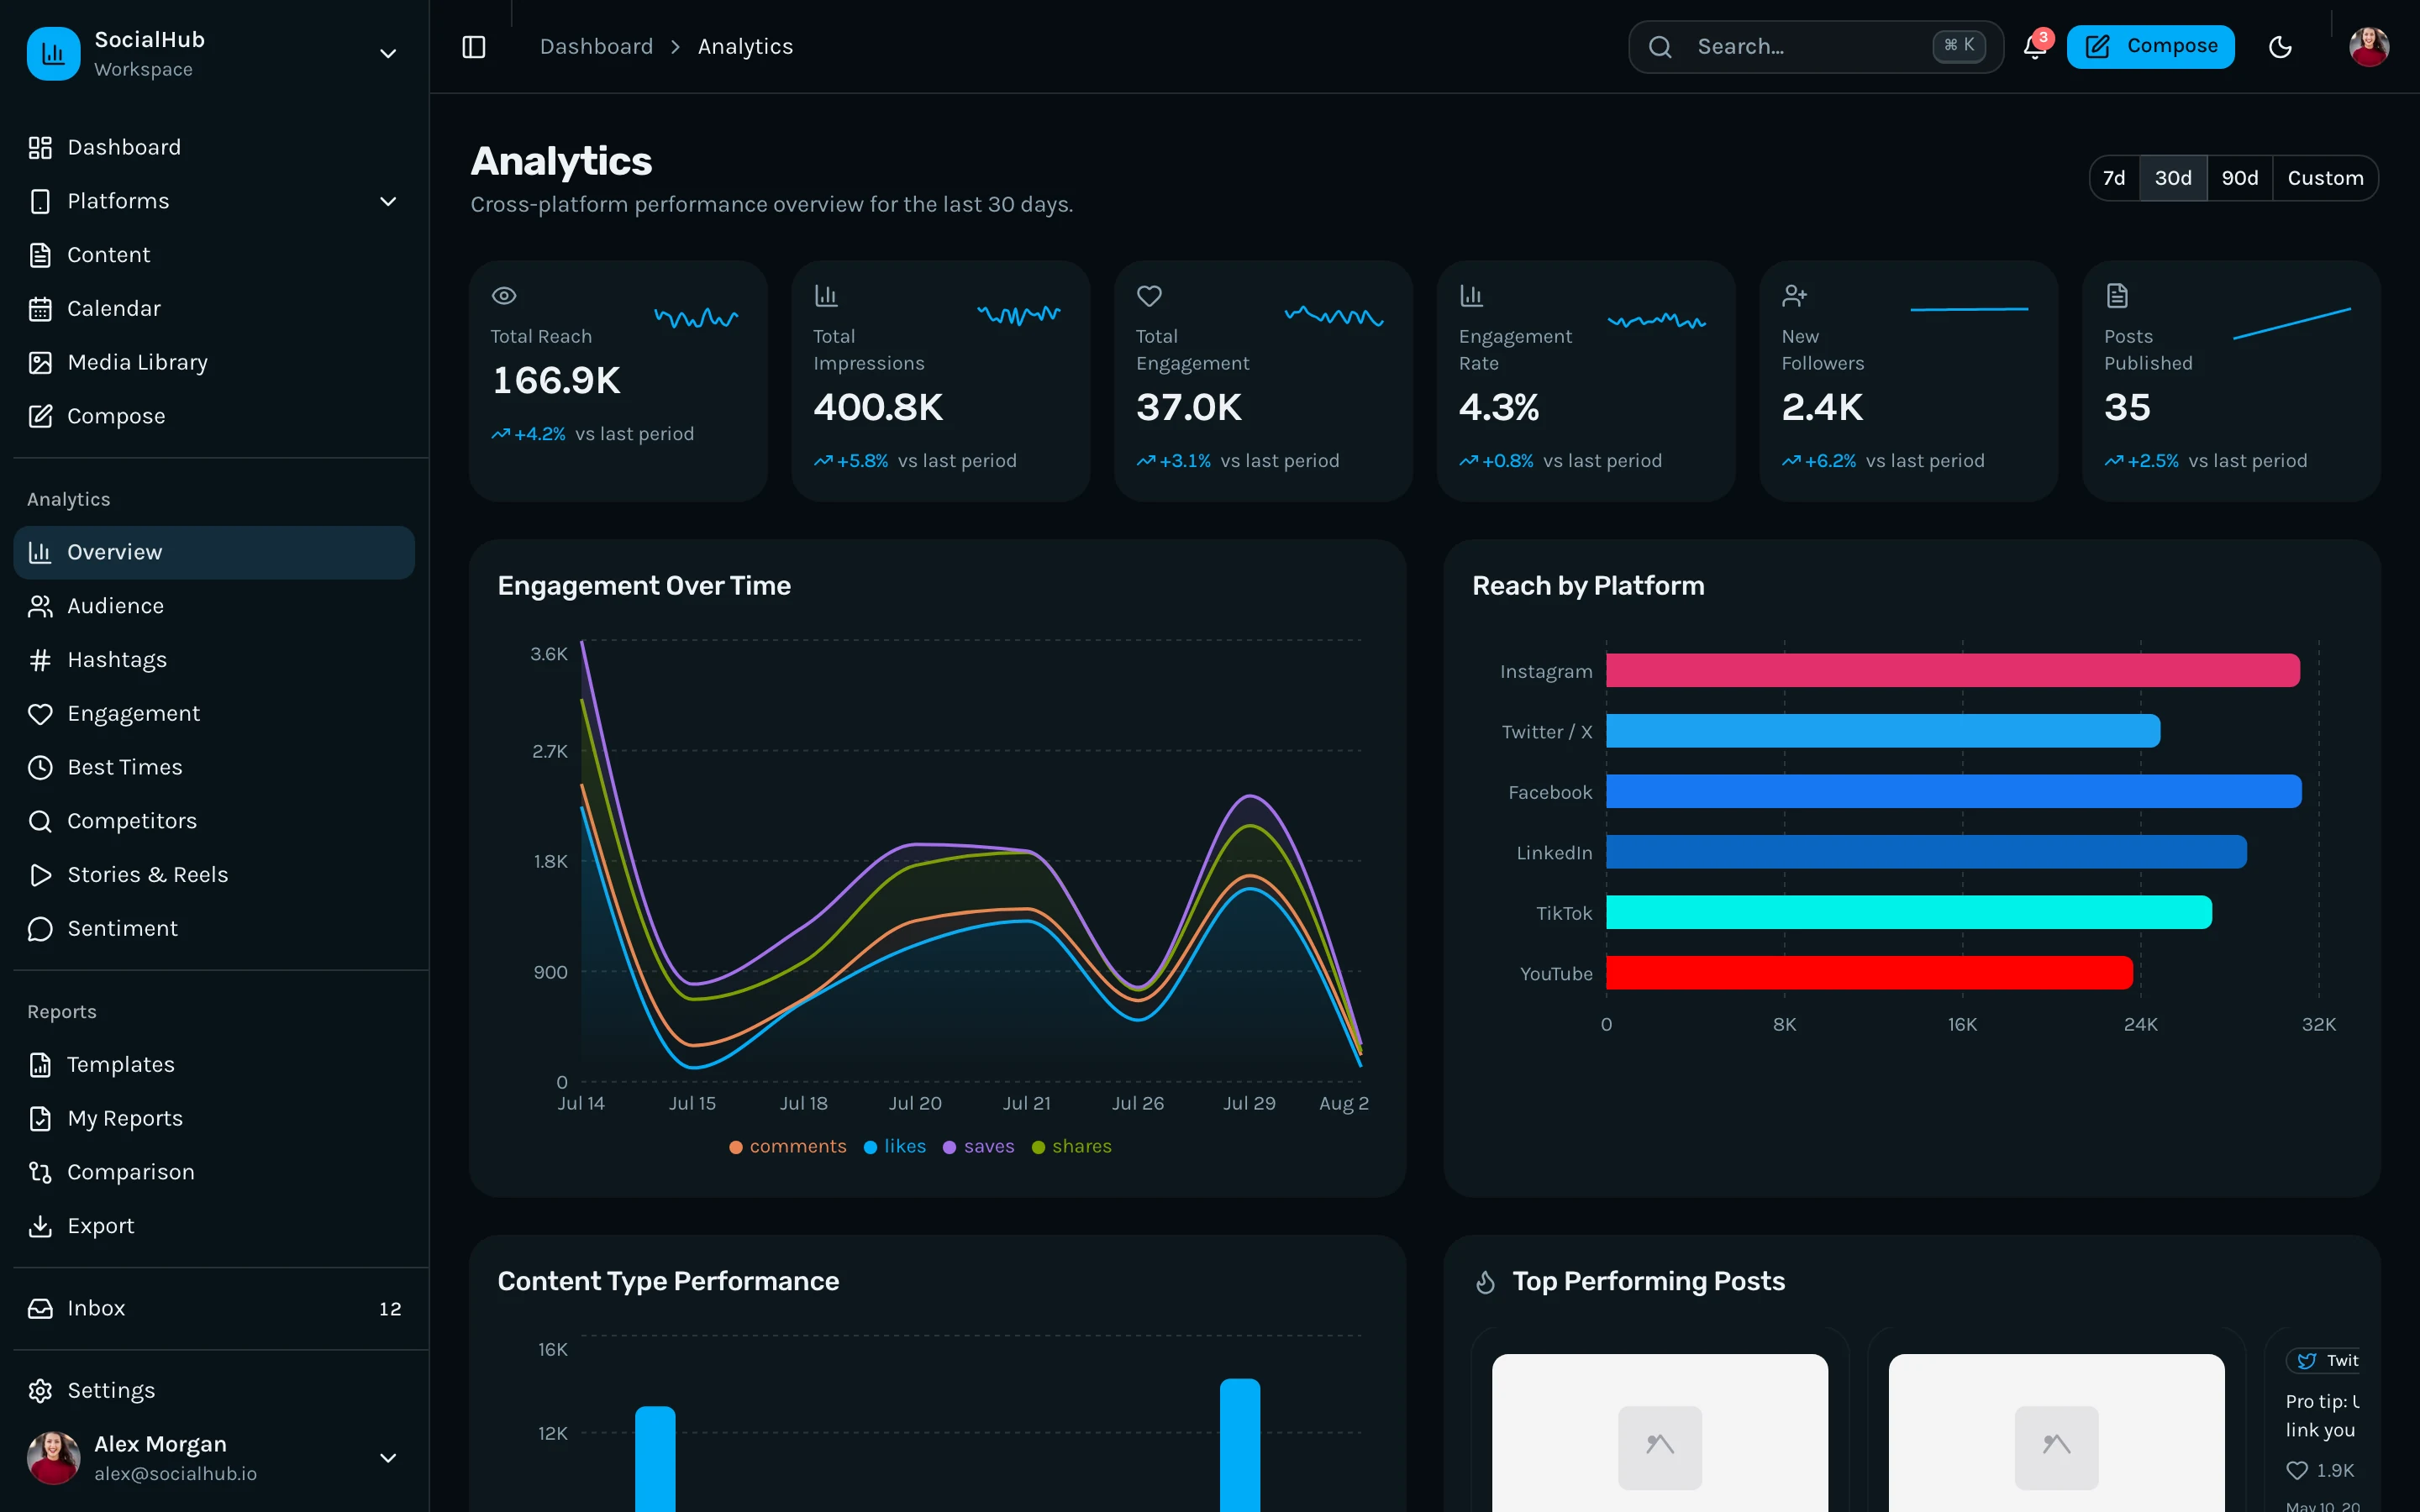Click the Inbox tray icon

(x=40, y=1308)
